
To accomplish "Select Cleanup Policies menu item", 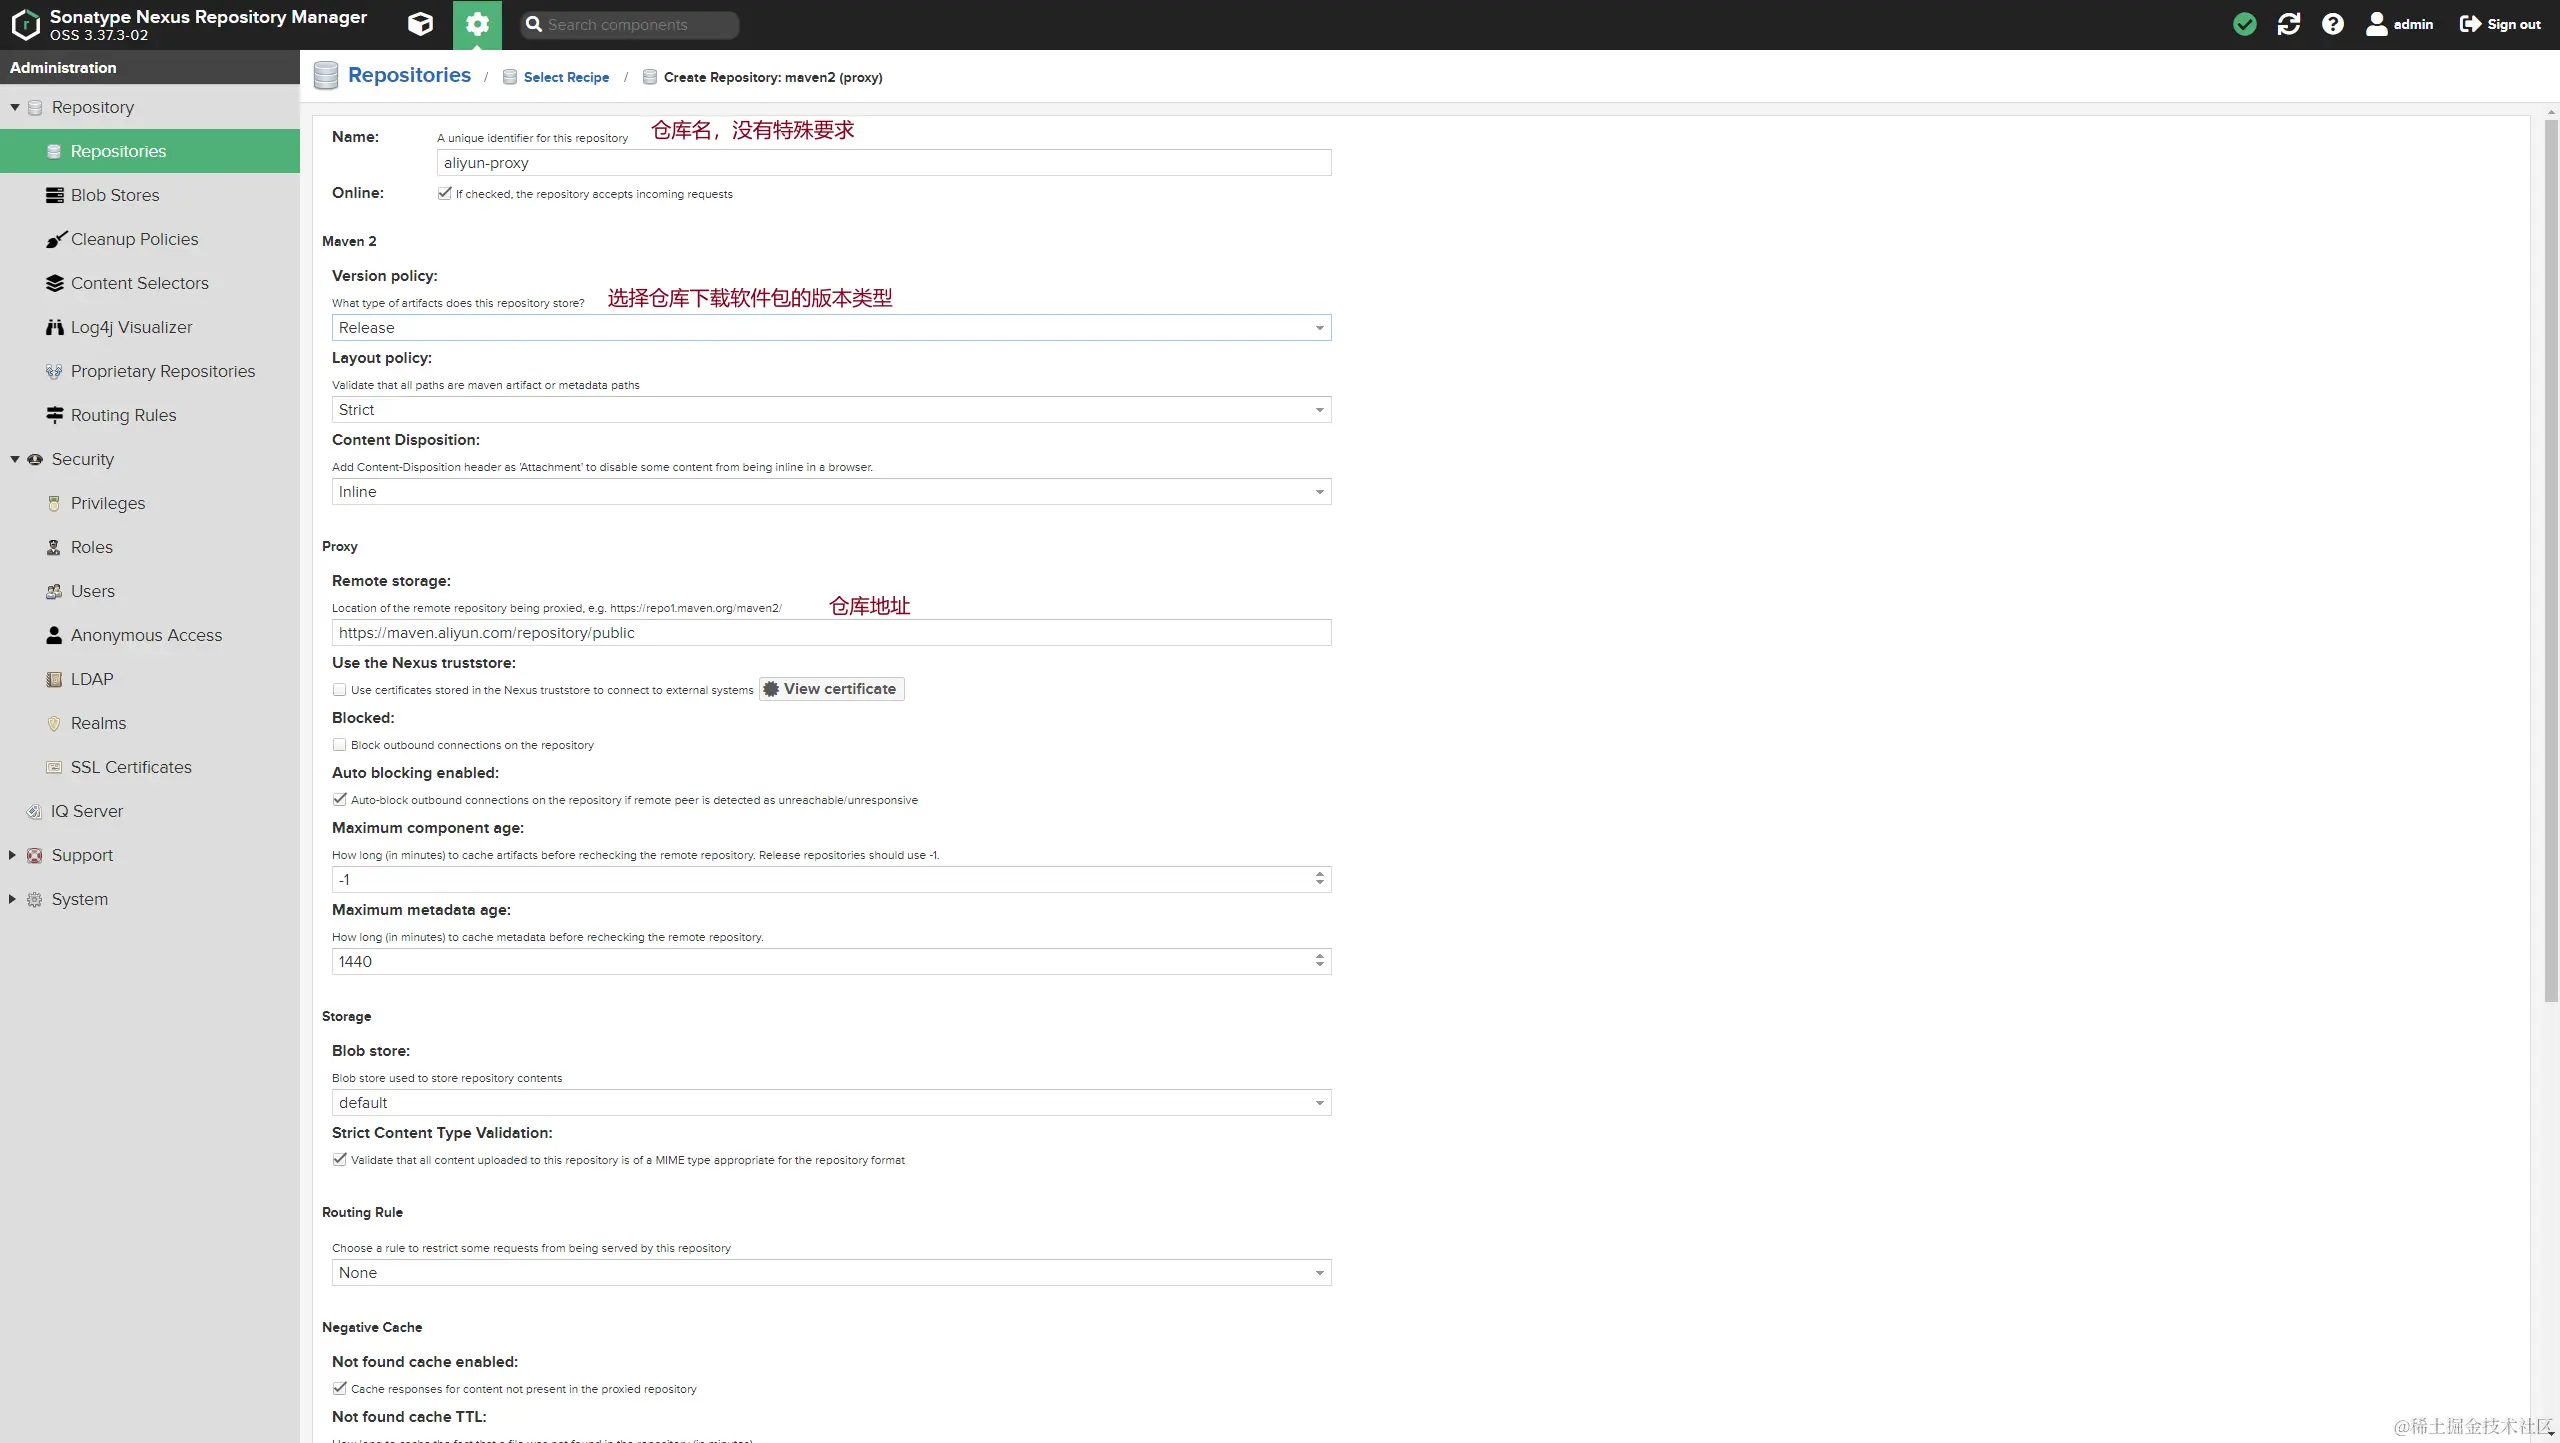I will tap(134, 239).
